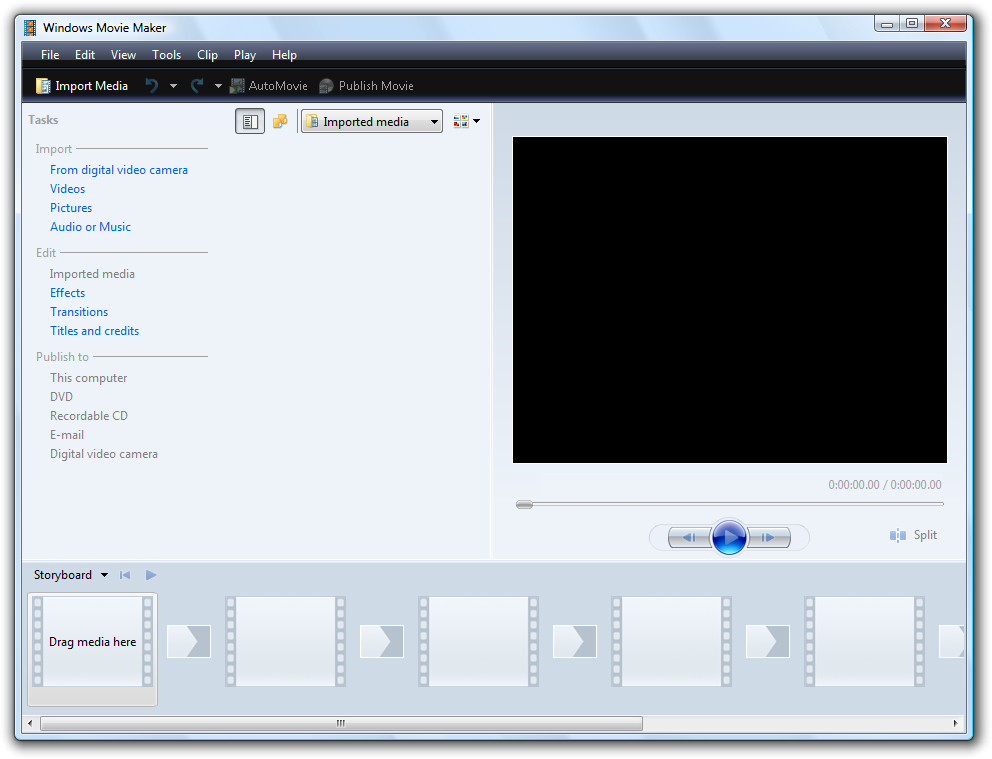
Task: Click the Play Storyboard icon
Action: click(x=151, y=575)
